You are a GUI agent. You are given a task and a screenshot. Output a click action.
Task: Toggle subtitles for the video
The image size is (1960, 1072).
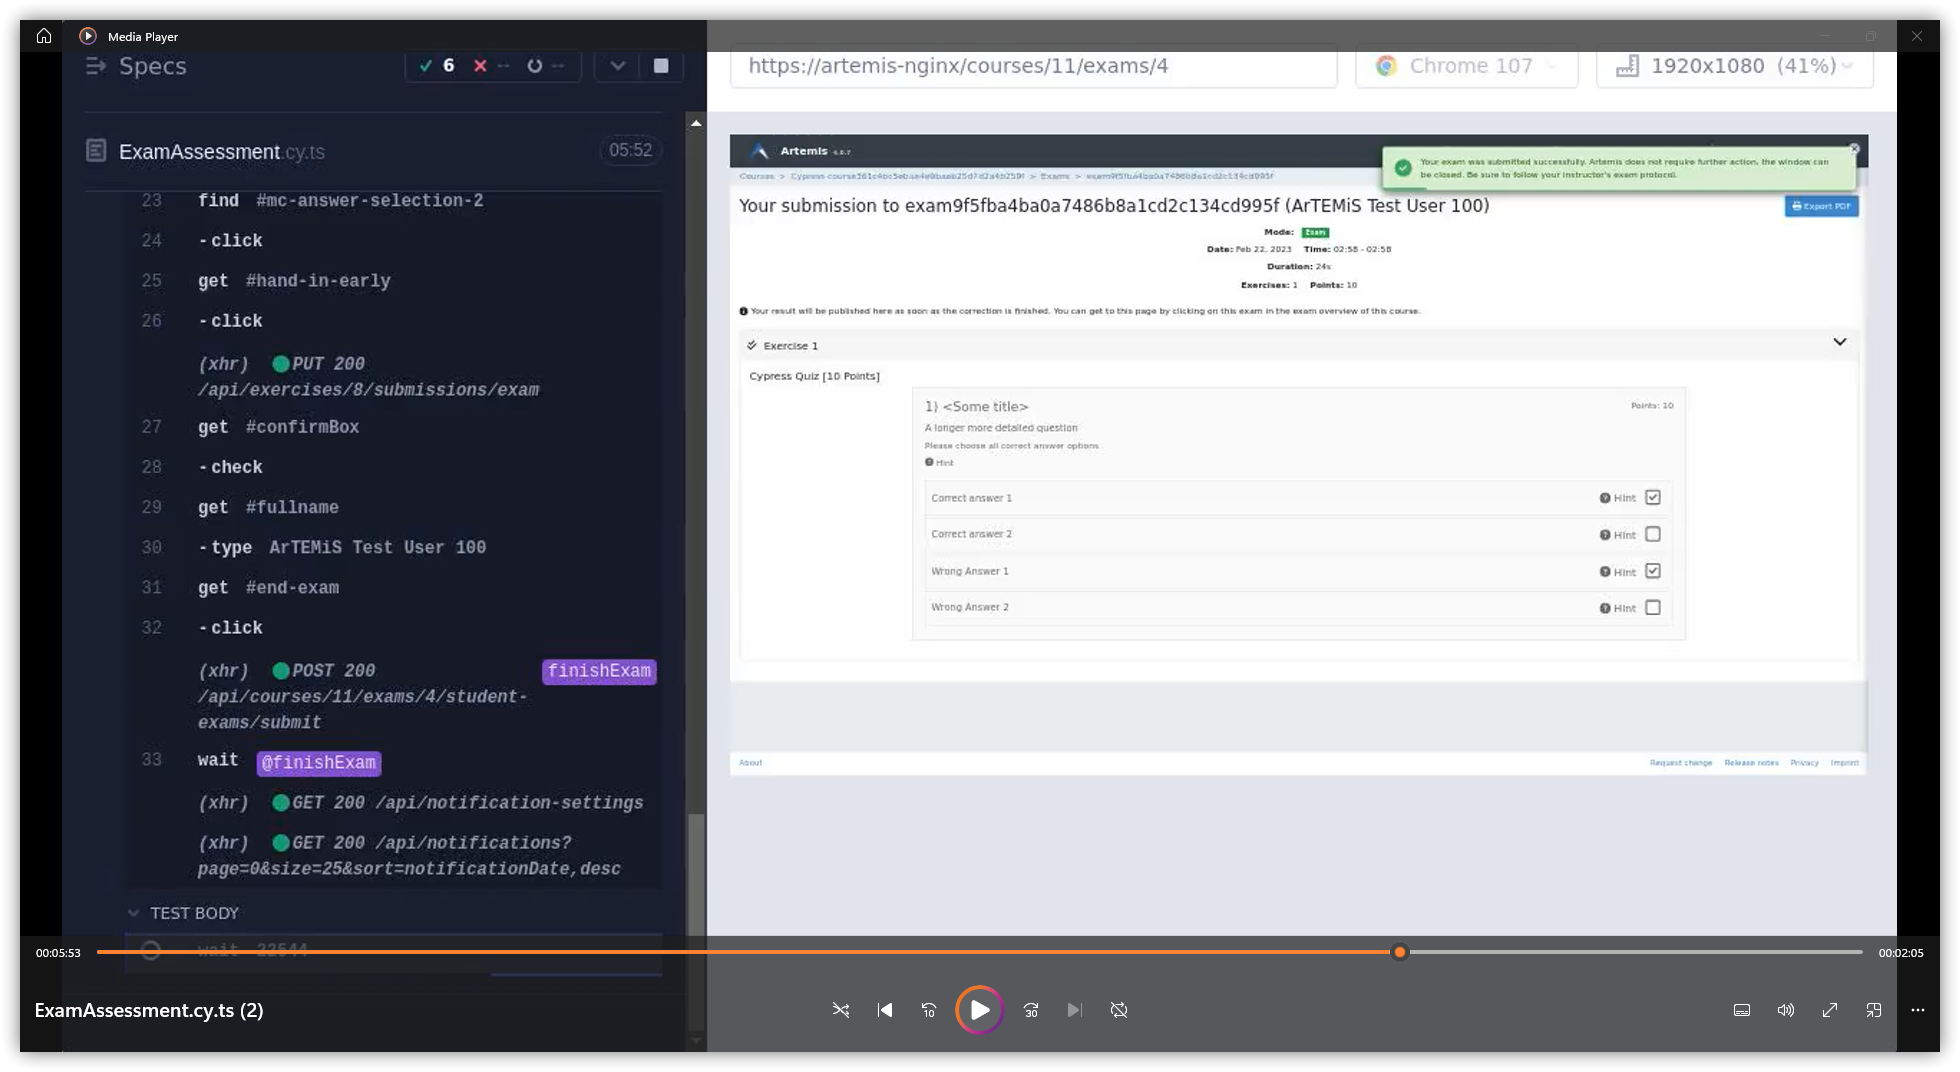(x=1741, y=1010)
